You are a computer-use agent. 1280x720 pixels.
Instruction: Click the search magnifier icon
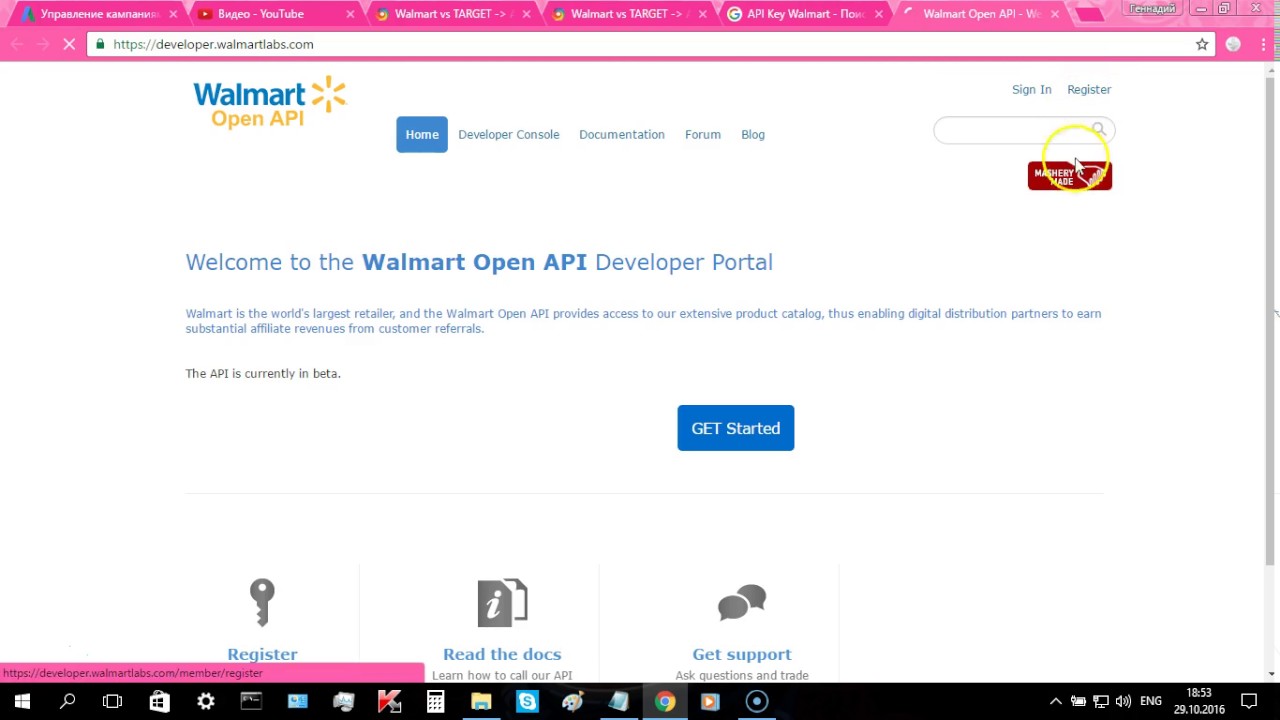tap(1099, 130)
